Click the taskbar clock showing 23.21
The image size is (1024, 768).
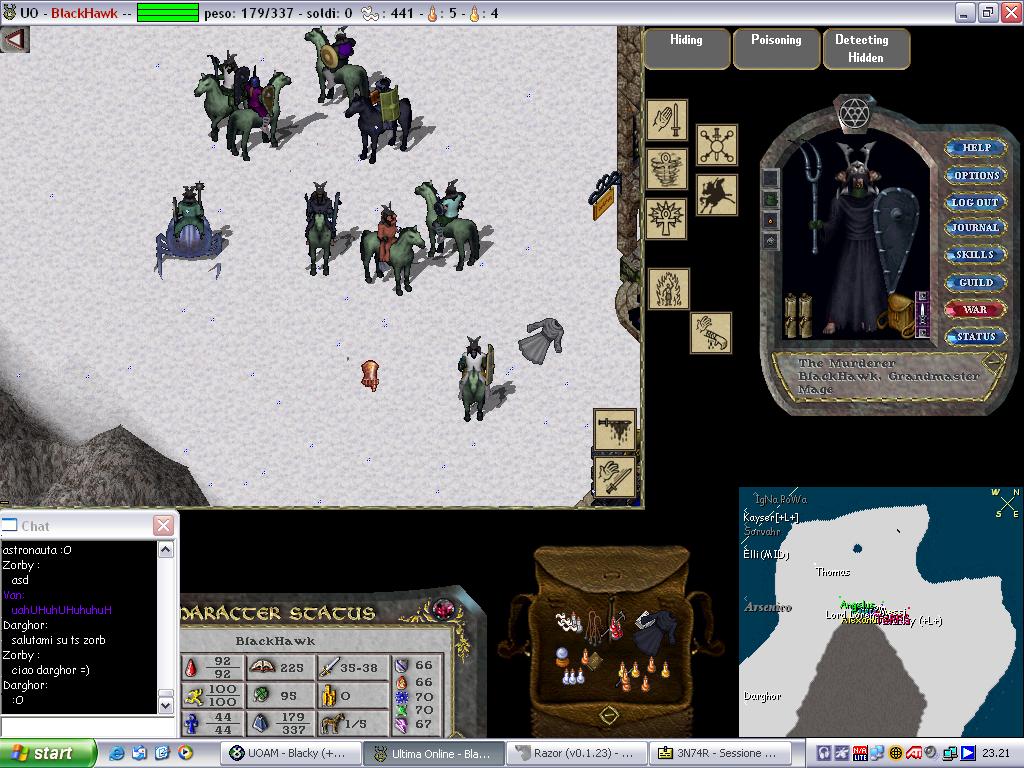[x=996, y=753]
